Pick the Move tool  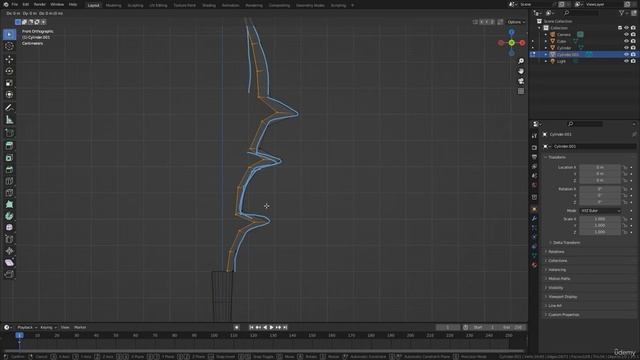[9, 59]
